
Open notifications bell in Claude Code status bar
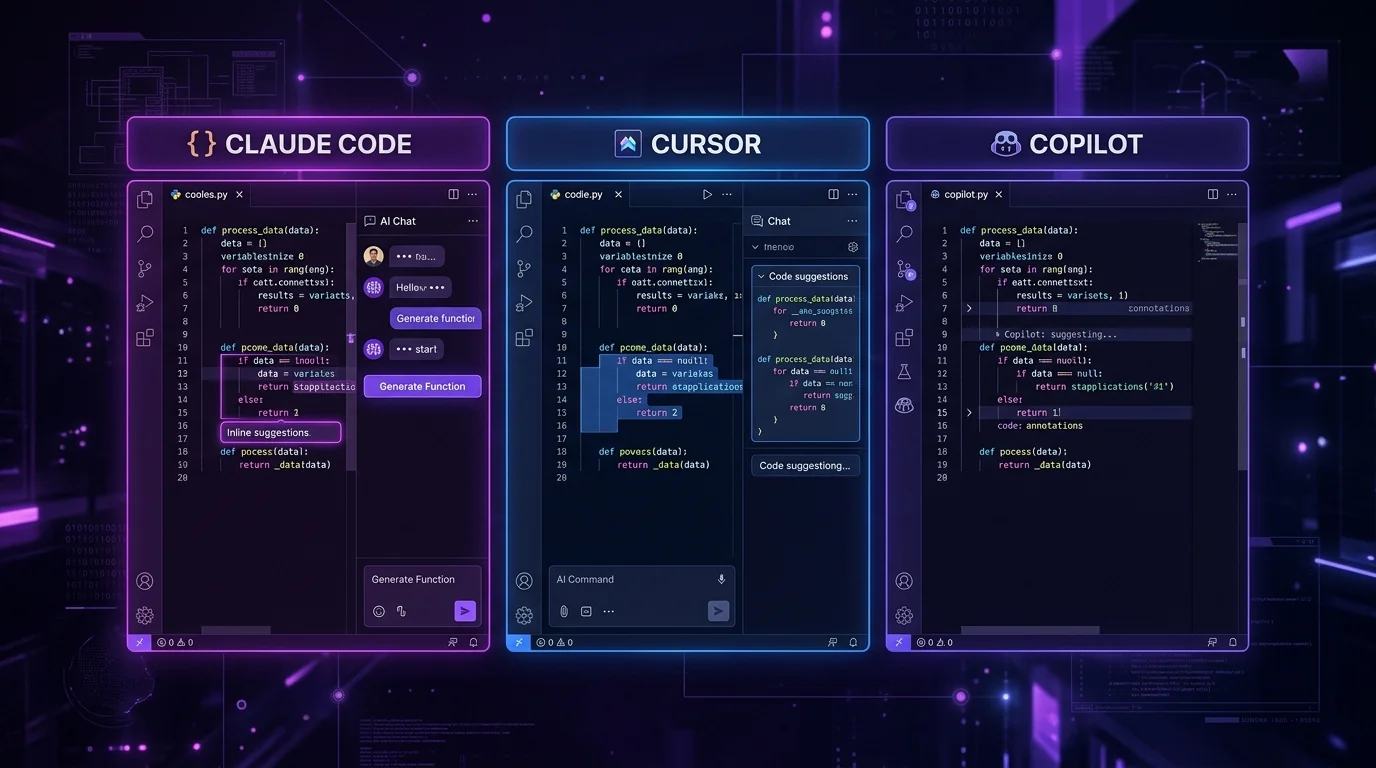click(473, 642)
